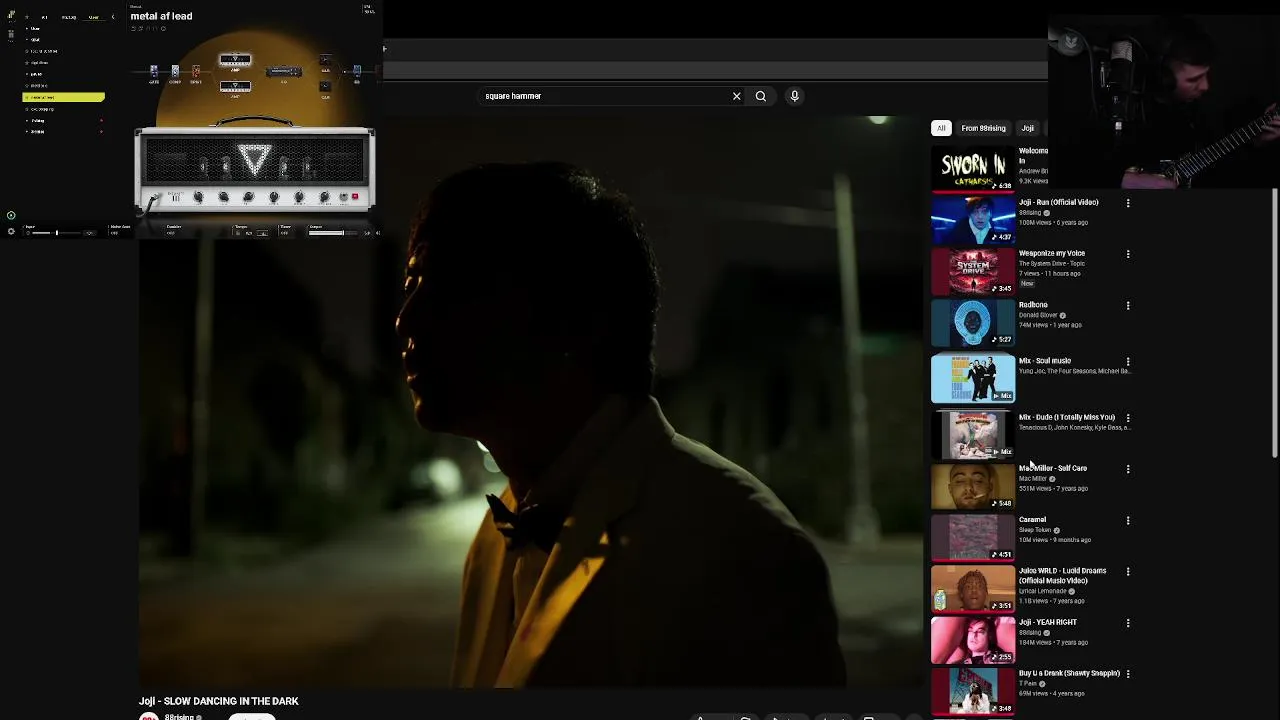
Task: Toggle the Noise Gate setting
Action: click(118, 230)
